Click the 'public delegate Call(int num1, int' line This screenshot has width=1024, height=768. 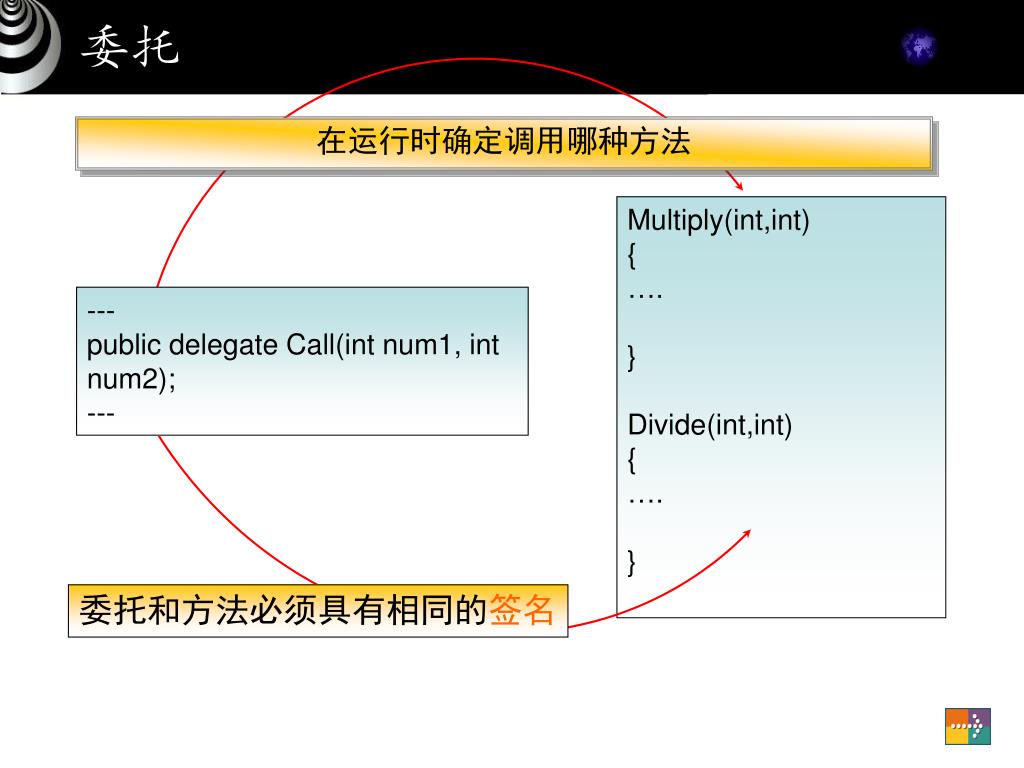(x=293, y=345)
